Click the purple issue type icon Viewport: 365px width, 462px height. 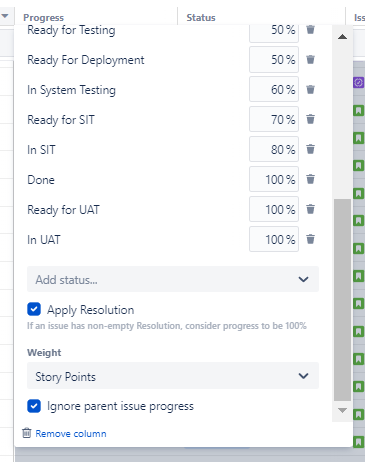tap(358, 82)
